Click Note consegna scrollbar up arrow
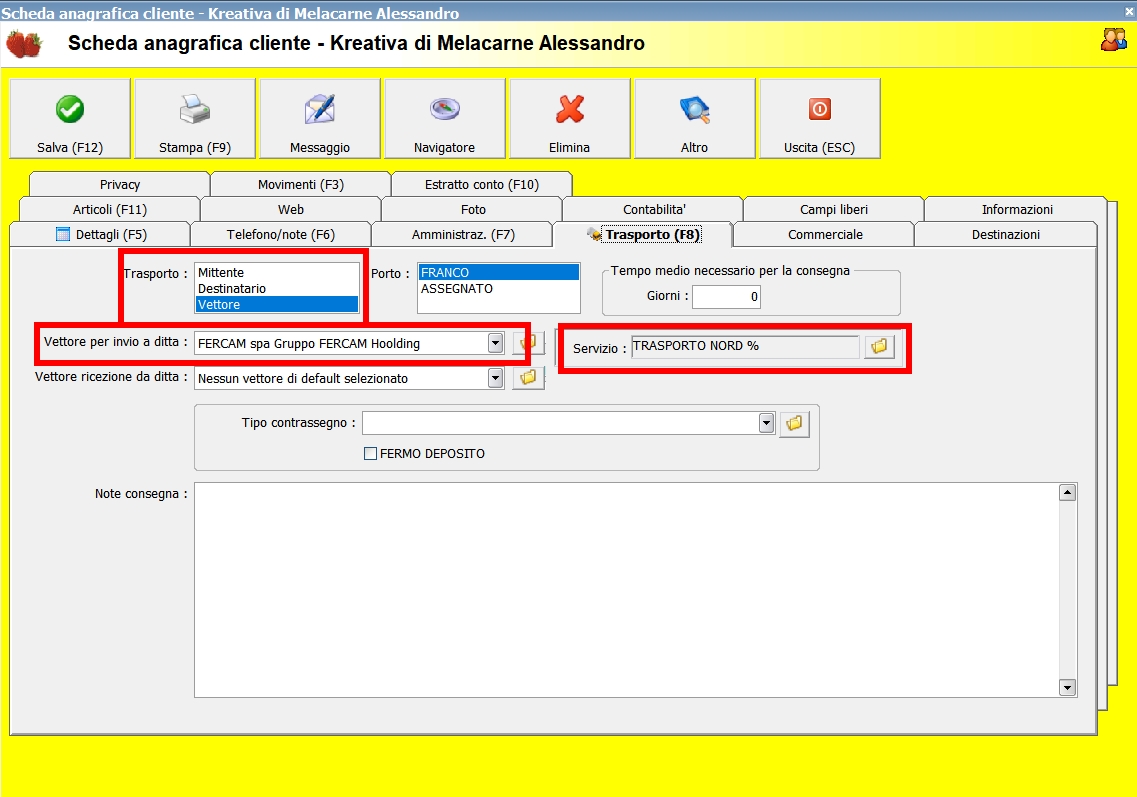1137x797 pixels. click(x=1067, y=492)
